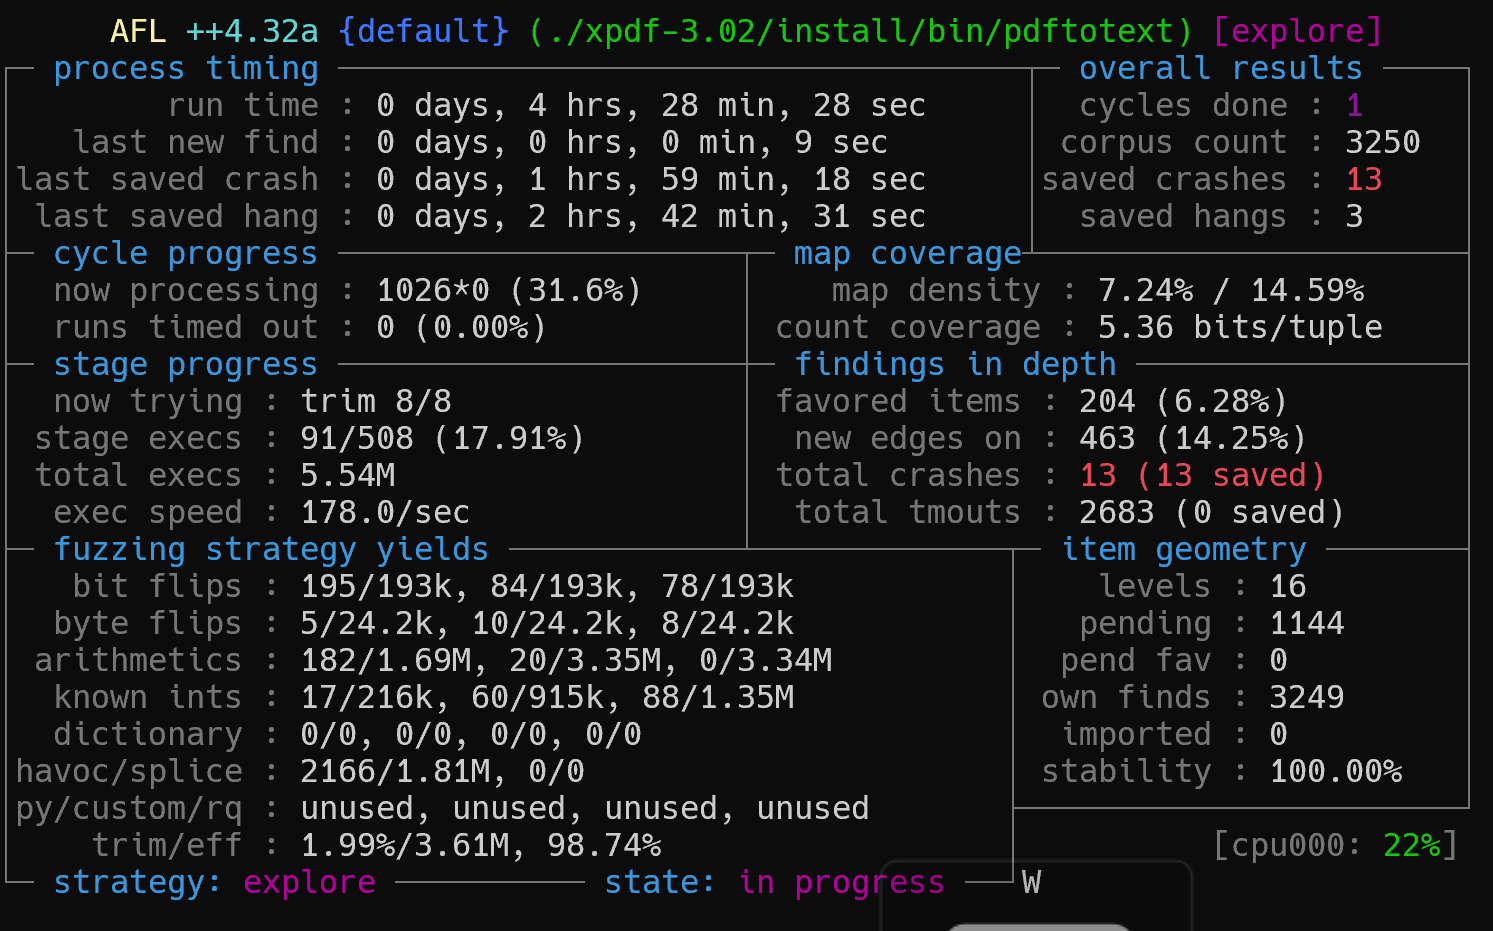Select the "[explore]" mode tag in title

click(x=1297, y=32)
